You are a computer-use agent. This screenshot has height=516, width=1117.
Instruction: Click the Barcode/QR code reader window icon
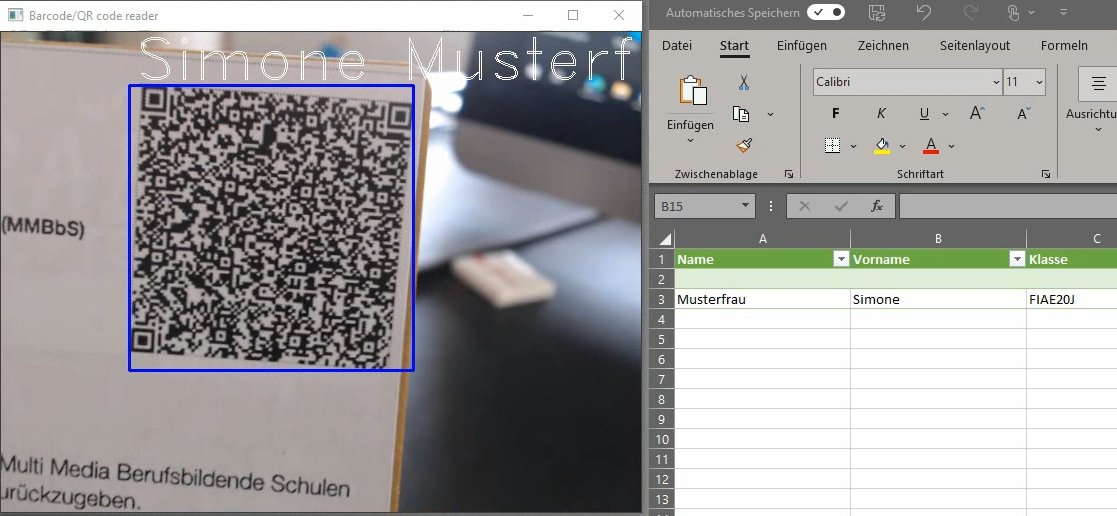coord(15,16)
